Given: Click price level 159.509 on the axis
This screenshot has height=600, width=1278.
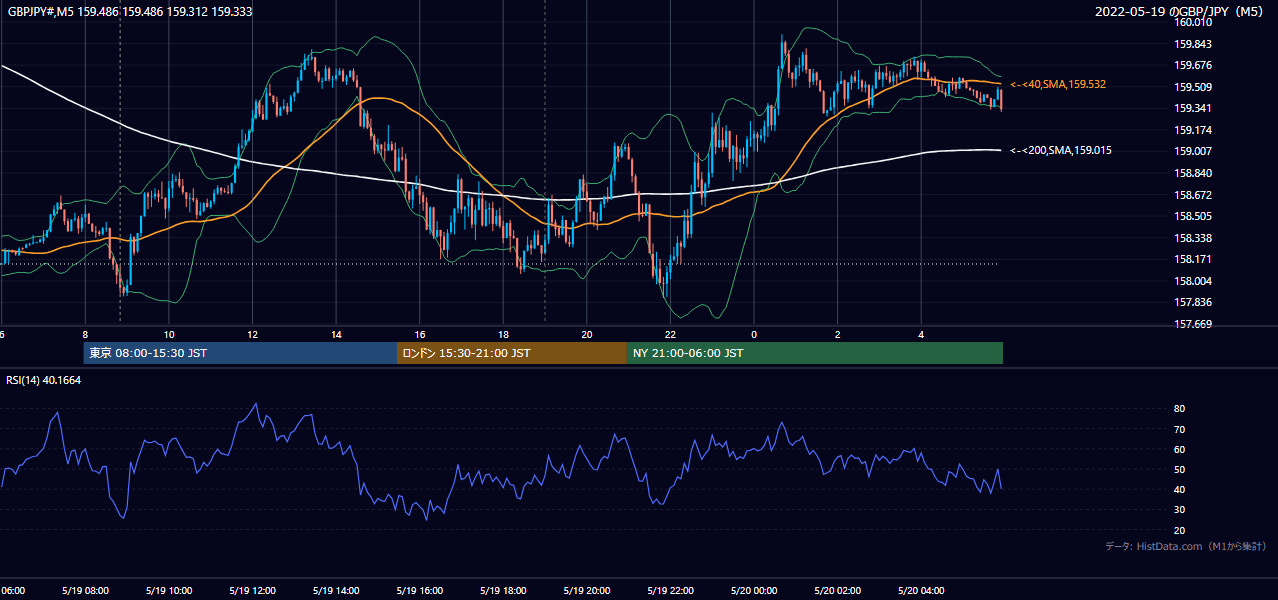Looking at the screenshot, I should [1194, 87].
